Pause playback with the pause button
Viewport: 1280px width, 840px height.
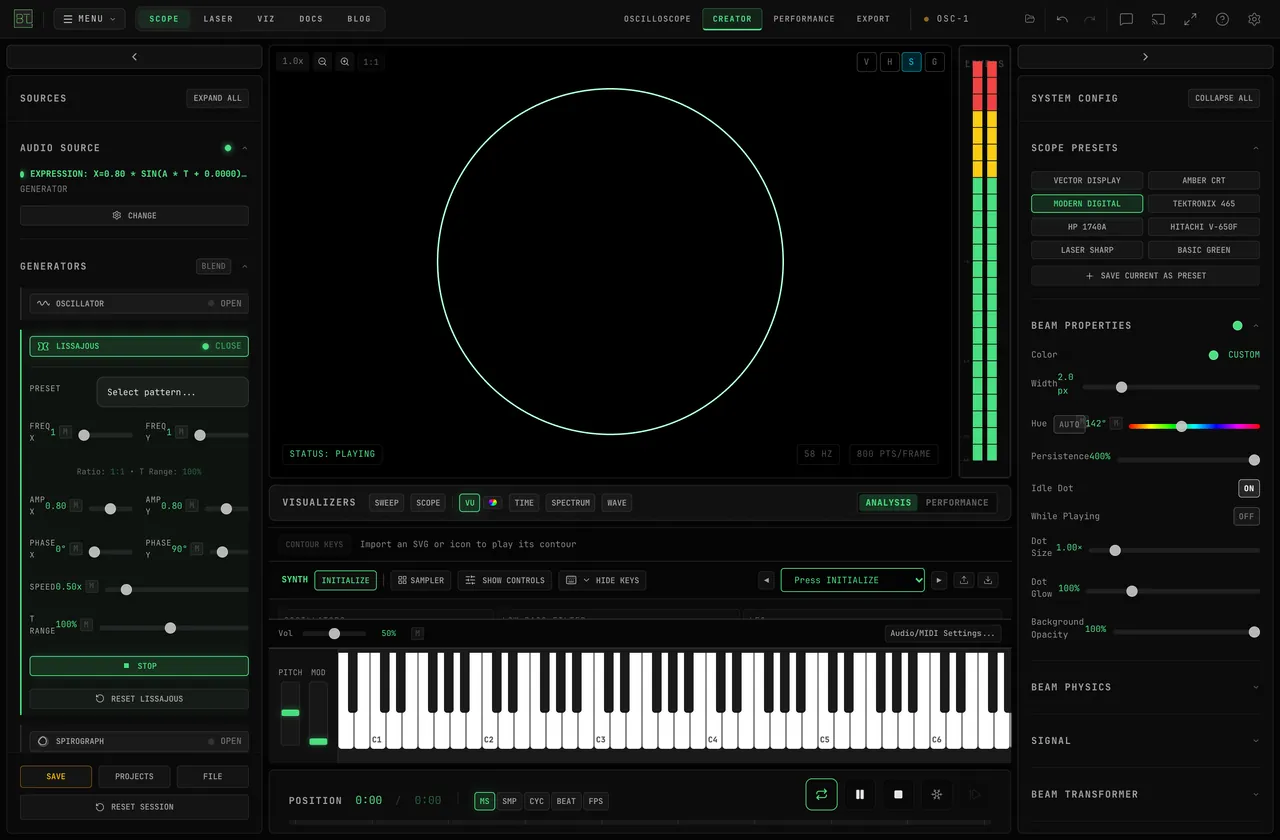[x=860, y=795]
